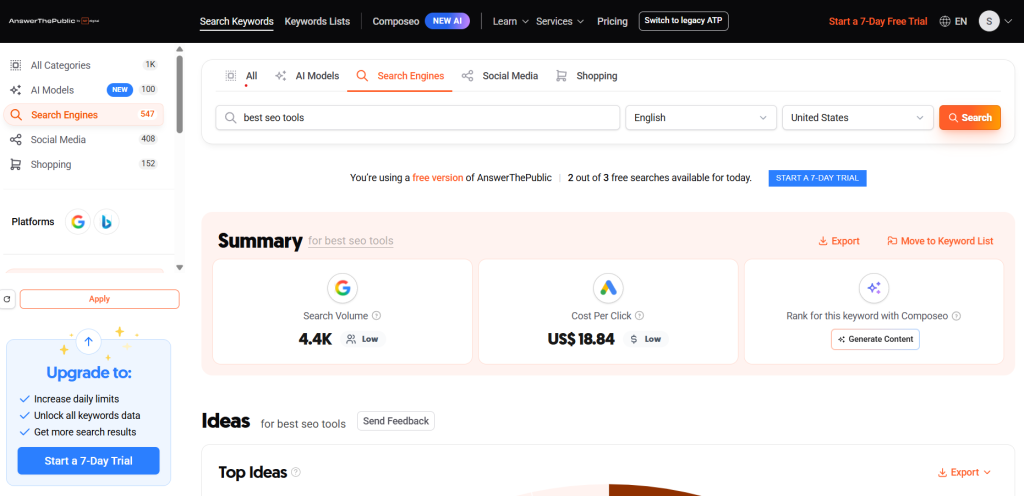
Task: Click Switch to legacy ATP button
Action: [x=683, y=21]
